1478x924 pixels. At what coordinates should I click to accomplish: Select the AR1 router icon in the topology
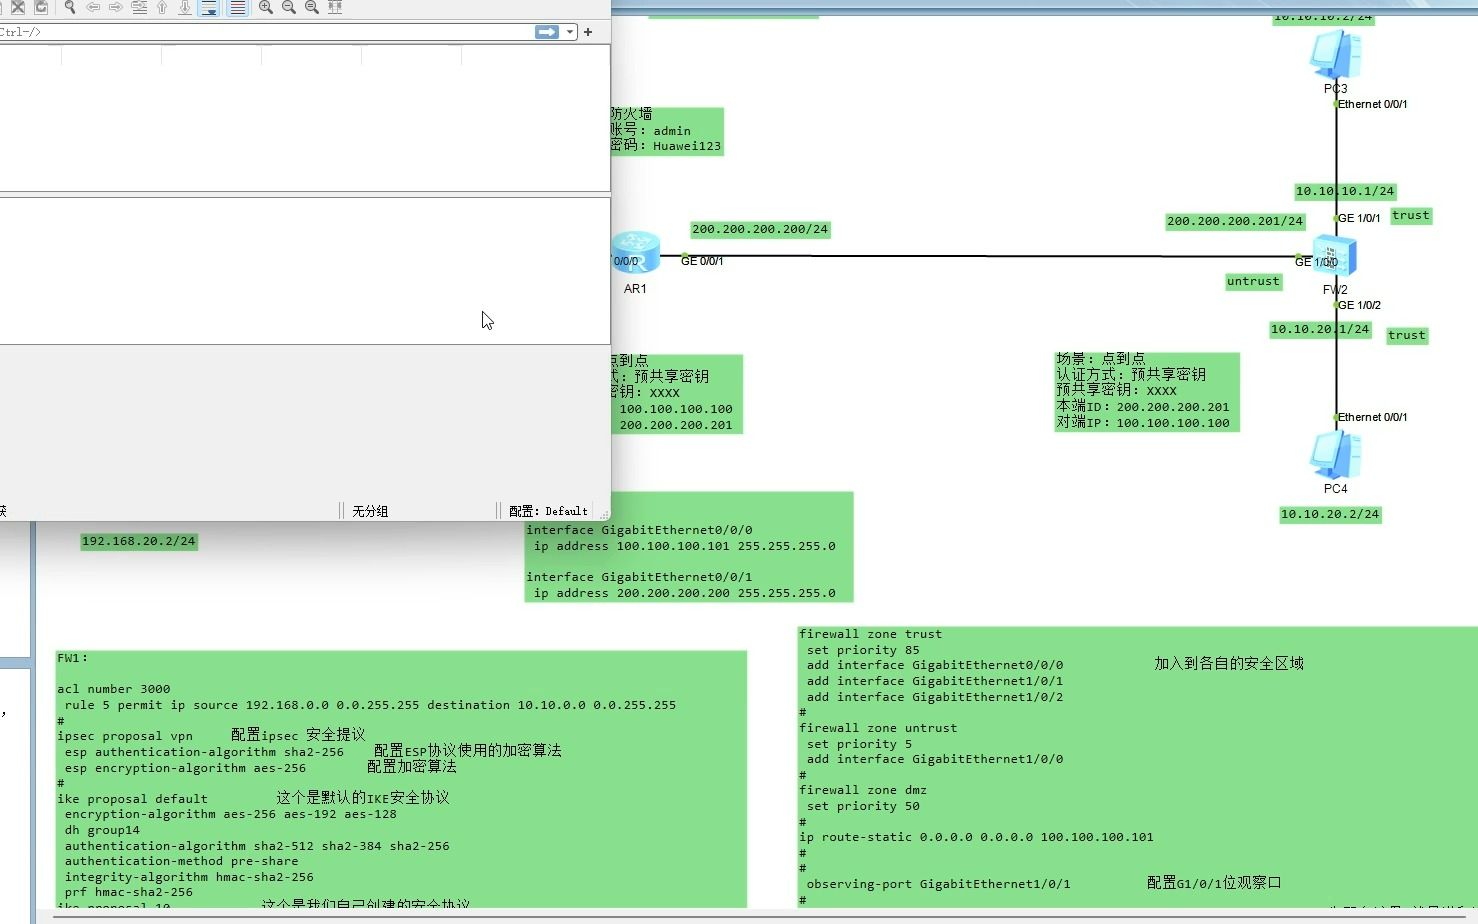tap(635, 252)
